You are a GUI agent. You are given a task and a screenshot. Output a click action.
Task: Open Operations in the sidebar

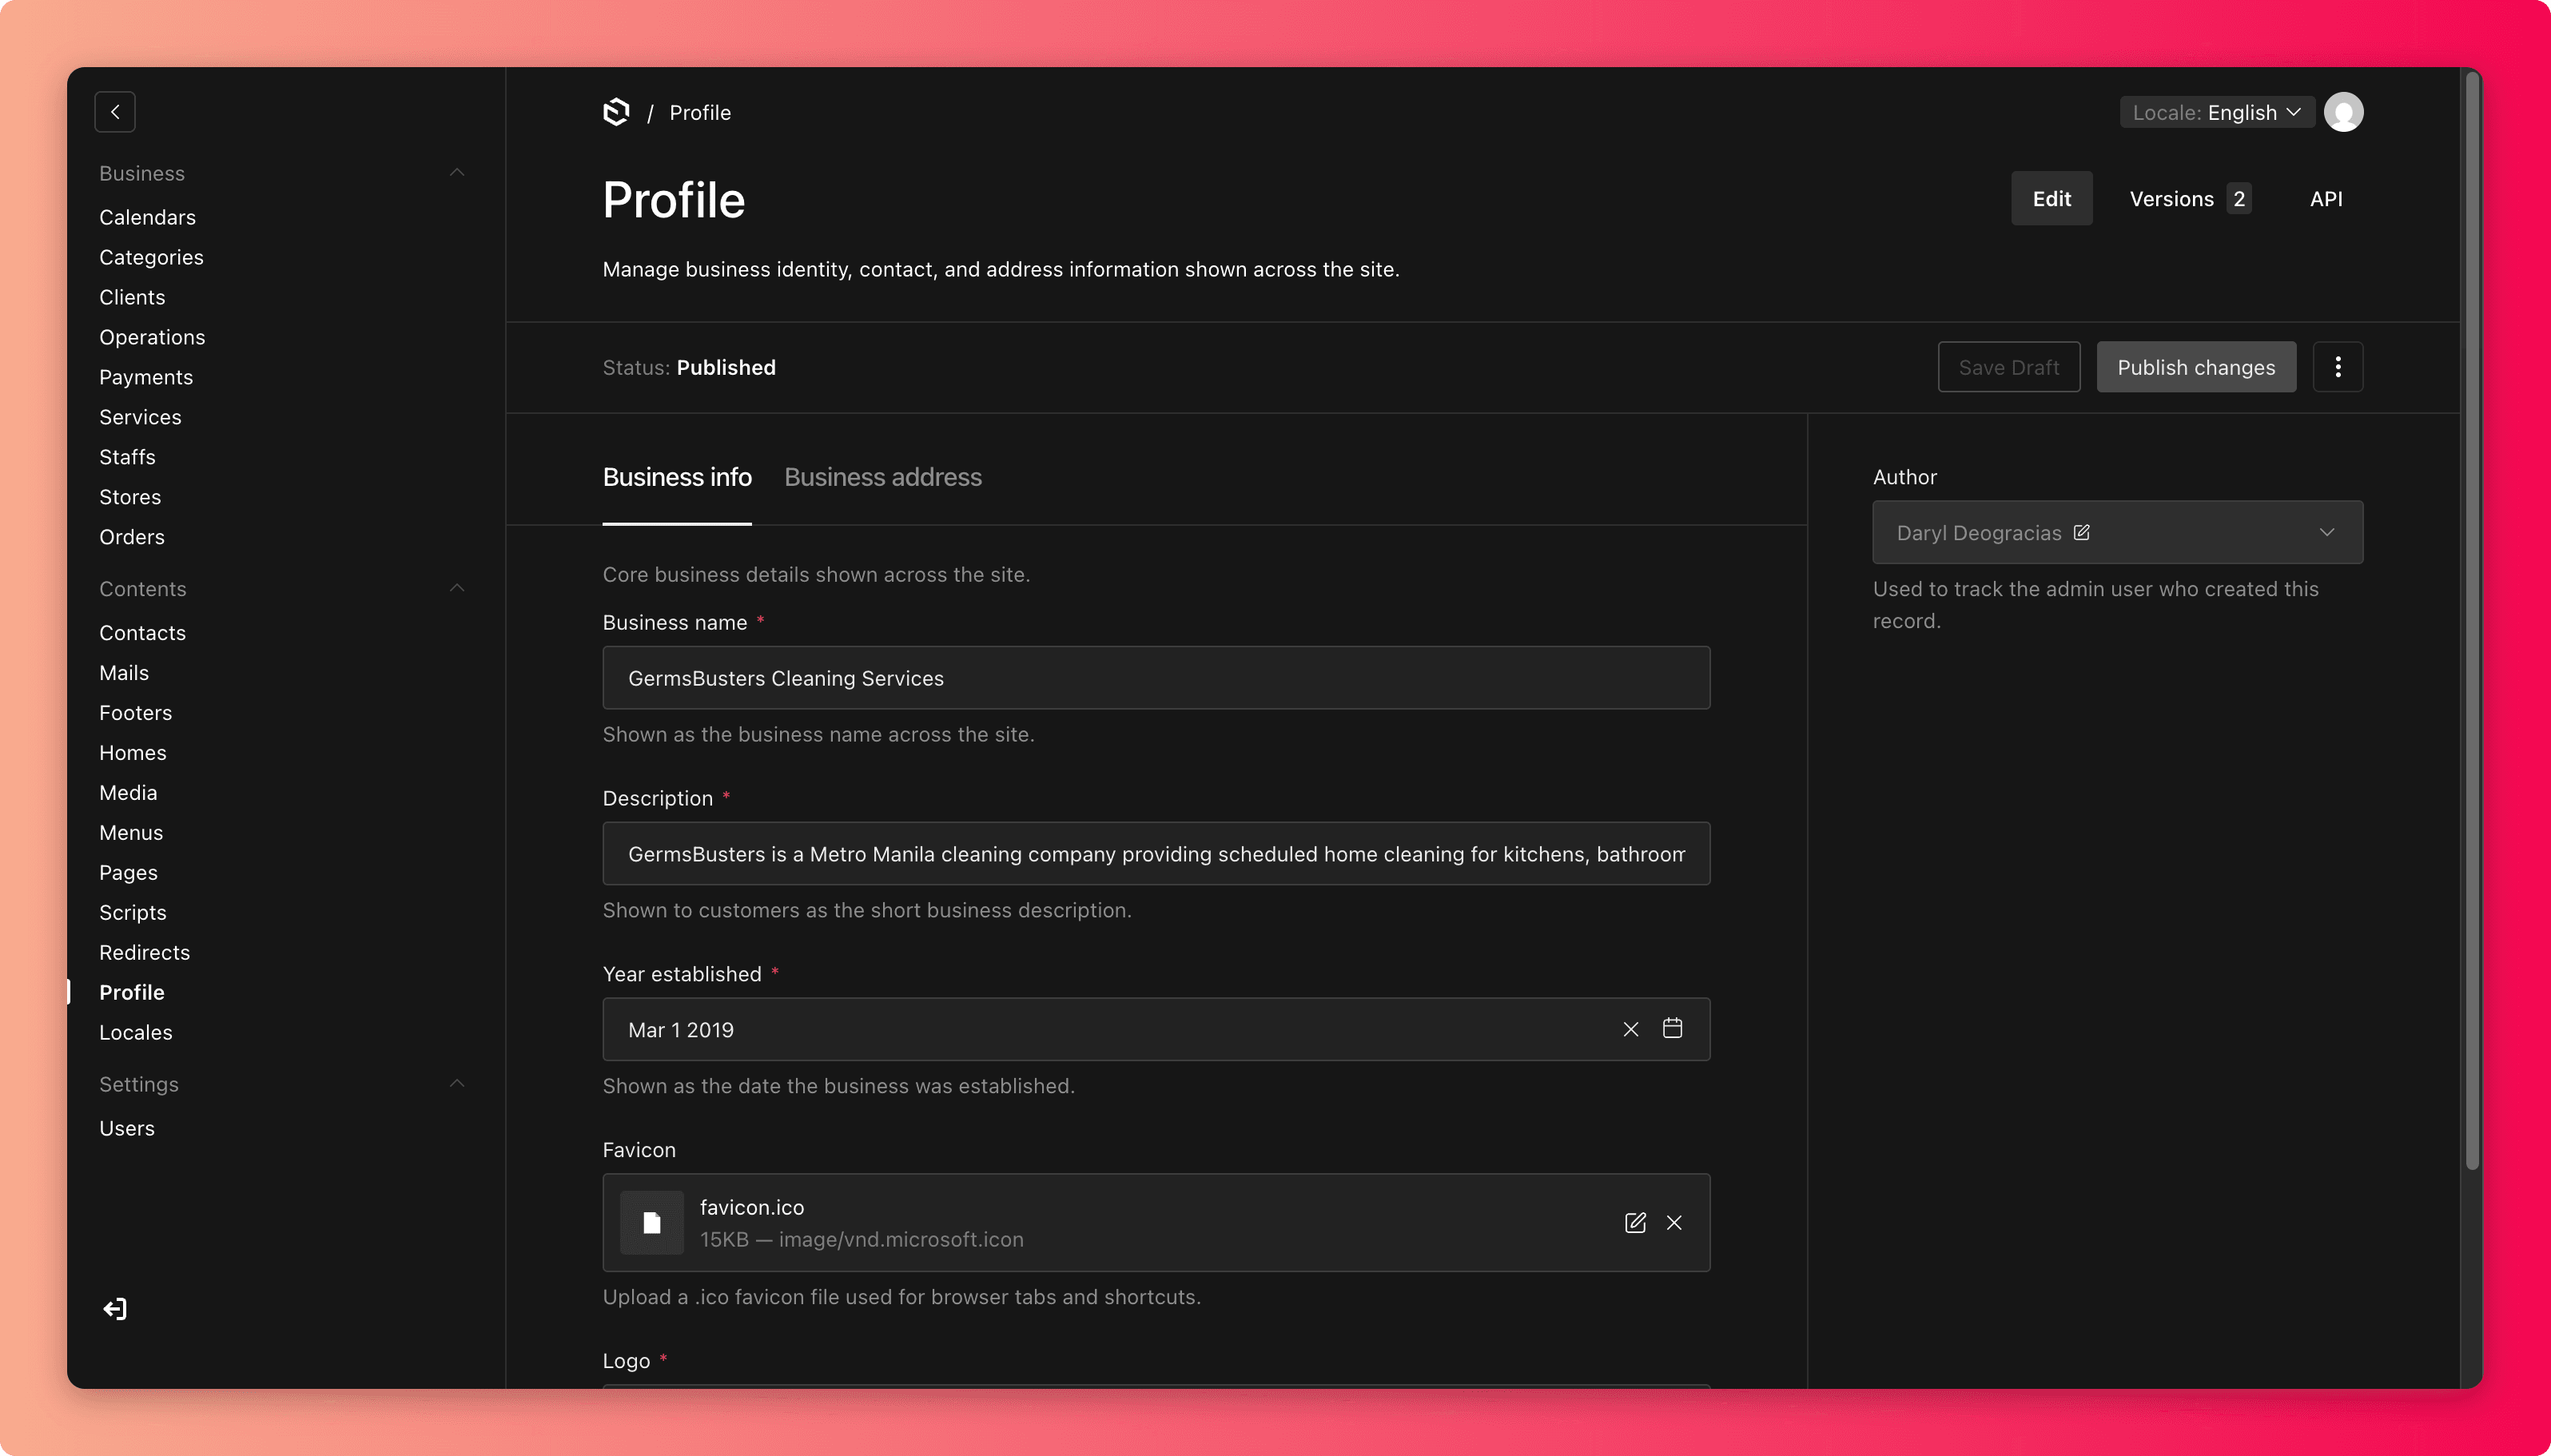pos(152,337)
